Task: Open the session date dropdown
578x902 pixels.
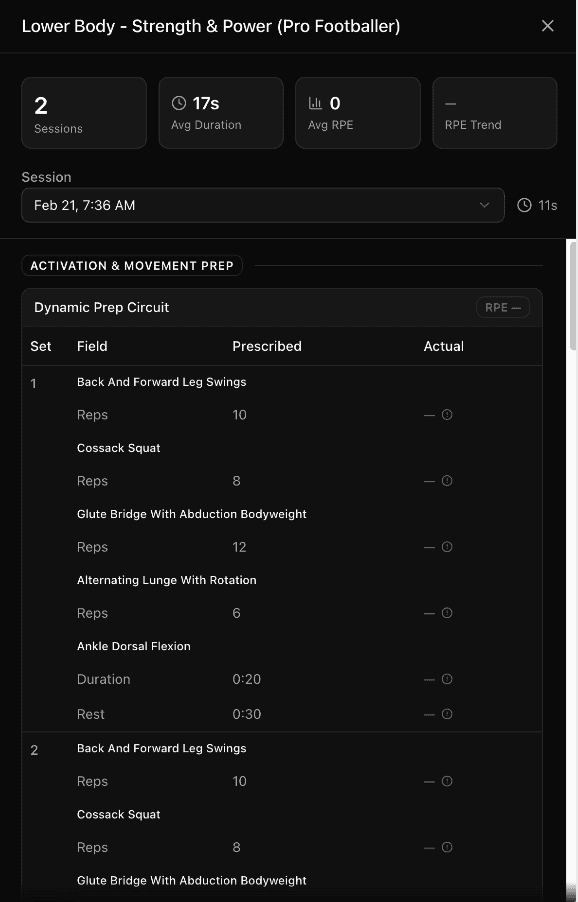Action: point(262,205)
